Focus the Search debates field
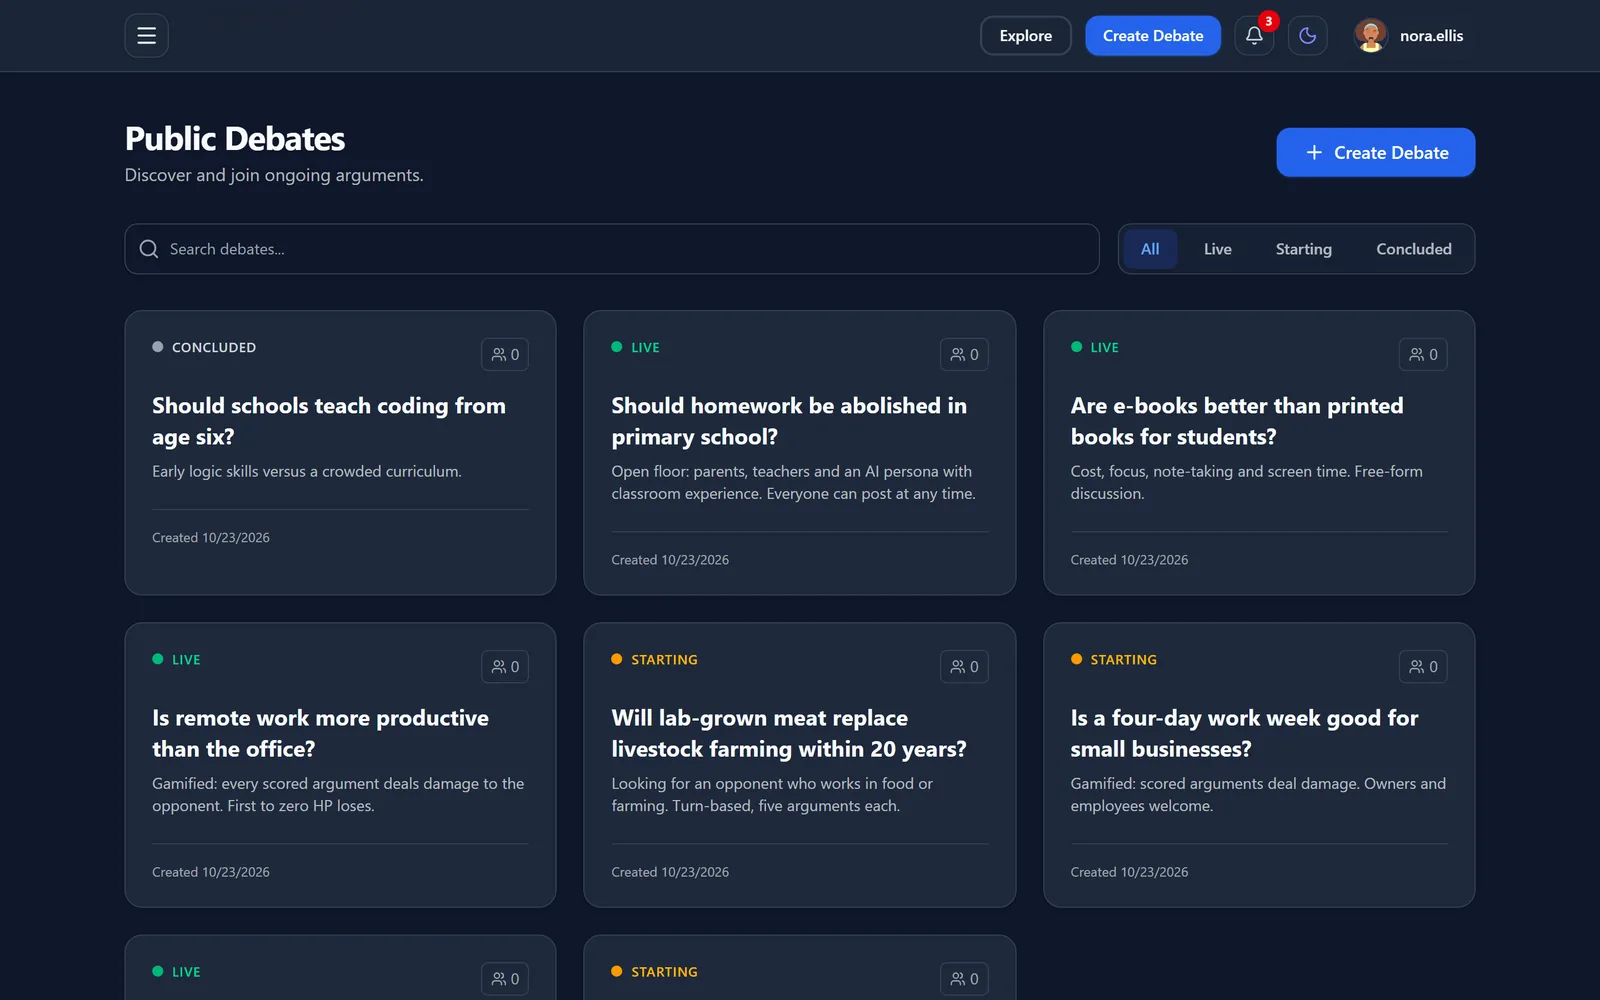The image size is (1600, 1000). 612,249
